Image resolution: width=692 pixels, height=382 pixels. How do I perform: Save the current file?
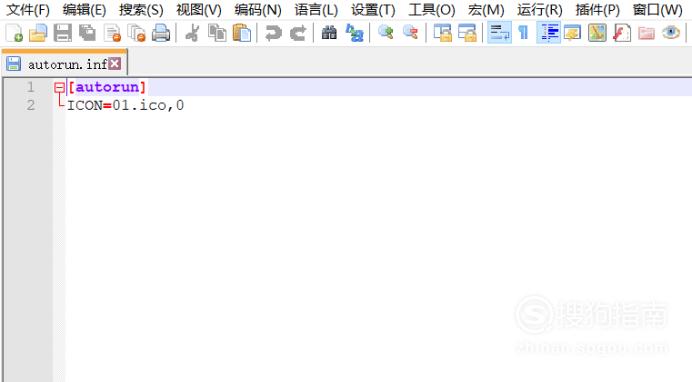pyautogui.click(x=63, y=33)
